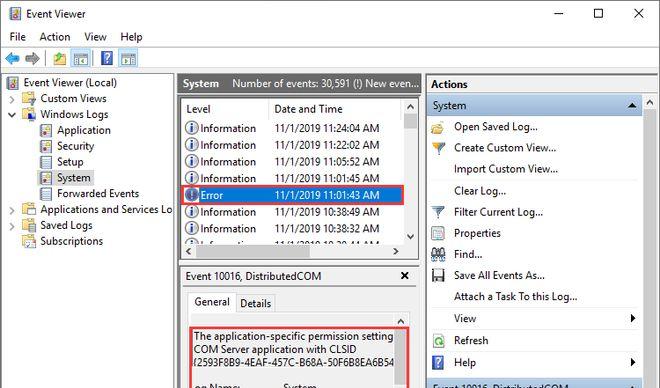Image resolution: width=660 pixels, height=388 pixels.
Task: Expand the Custom Views tree node
Action: [12, 99]
